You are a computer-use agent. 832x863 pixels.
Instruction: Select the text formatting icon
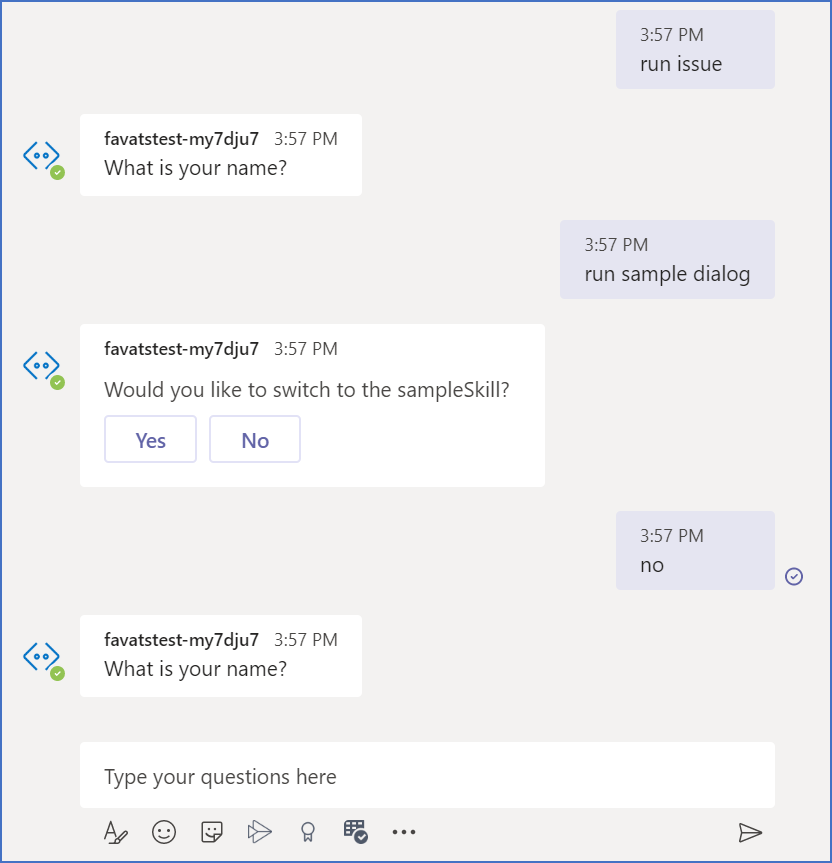point(115,831)
